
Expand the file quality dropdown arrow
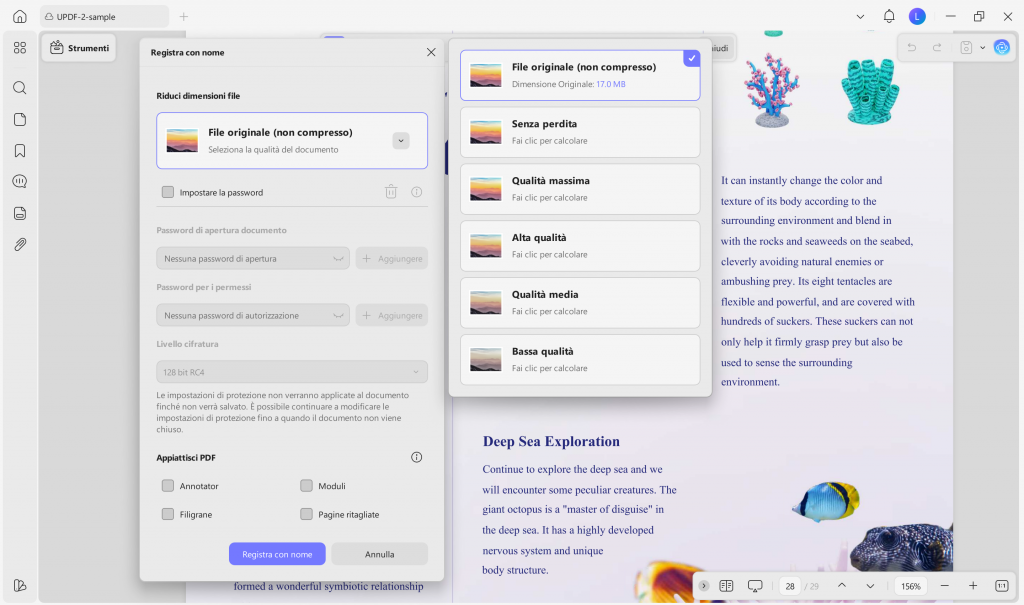click(x=401, y=140)
